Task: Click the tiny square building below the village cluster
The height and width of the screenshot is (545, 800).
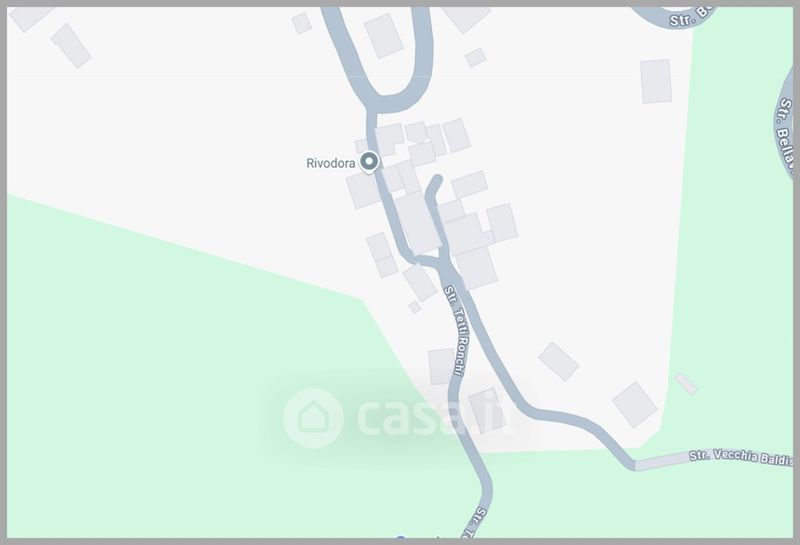Action: (415, 307)
